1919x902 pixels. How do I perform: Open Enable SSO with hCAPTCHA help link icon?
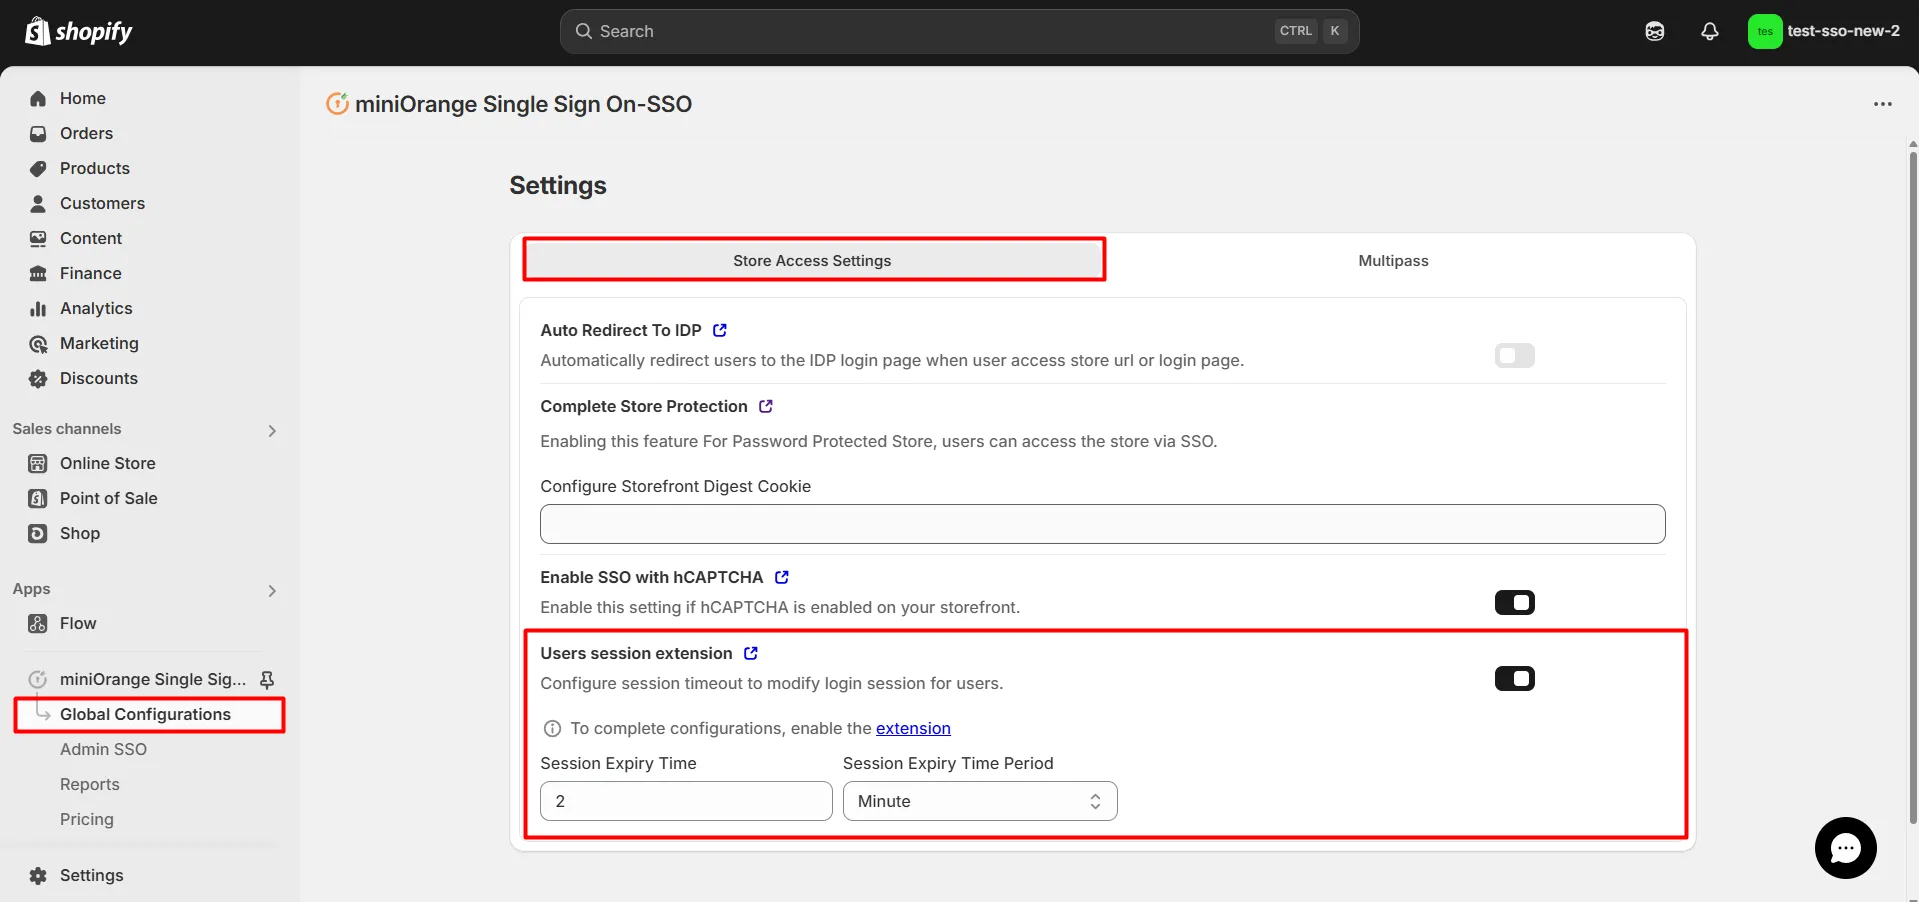(782, 577)
